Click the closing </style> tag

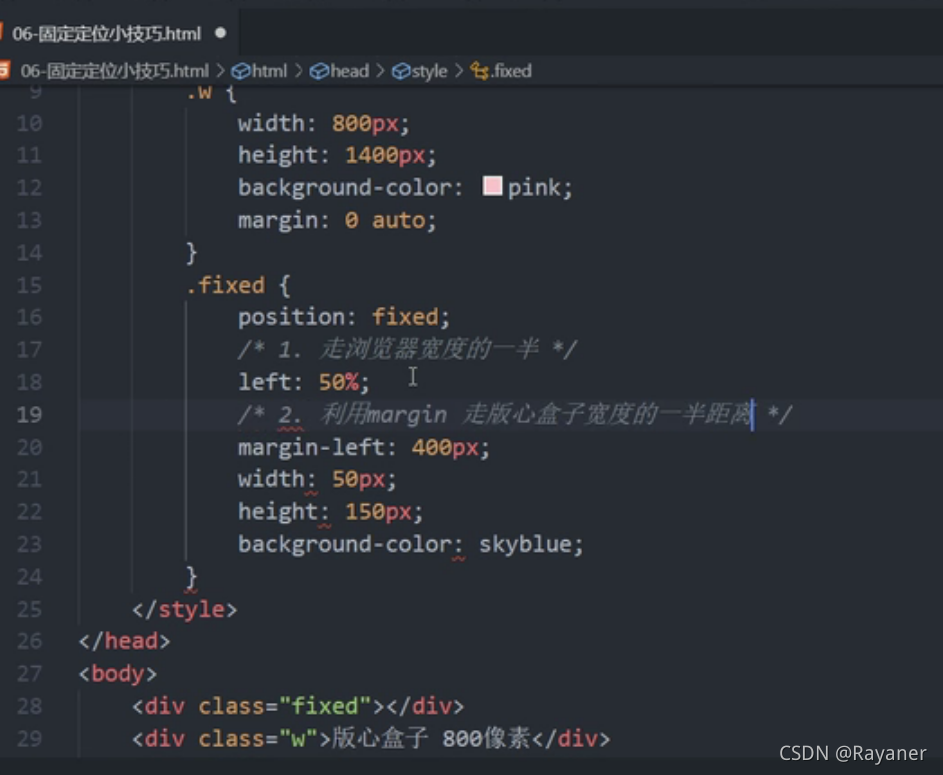(185, 610)
